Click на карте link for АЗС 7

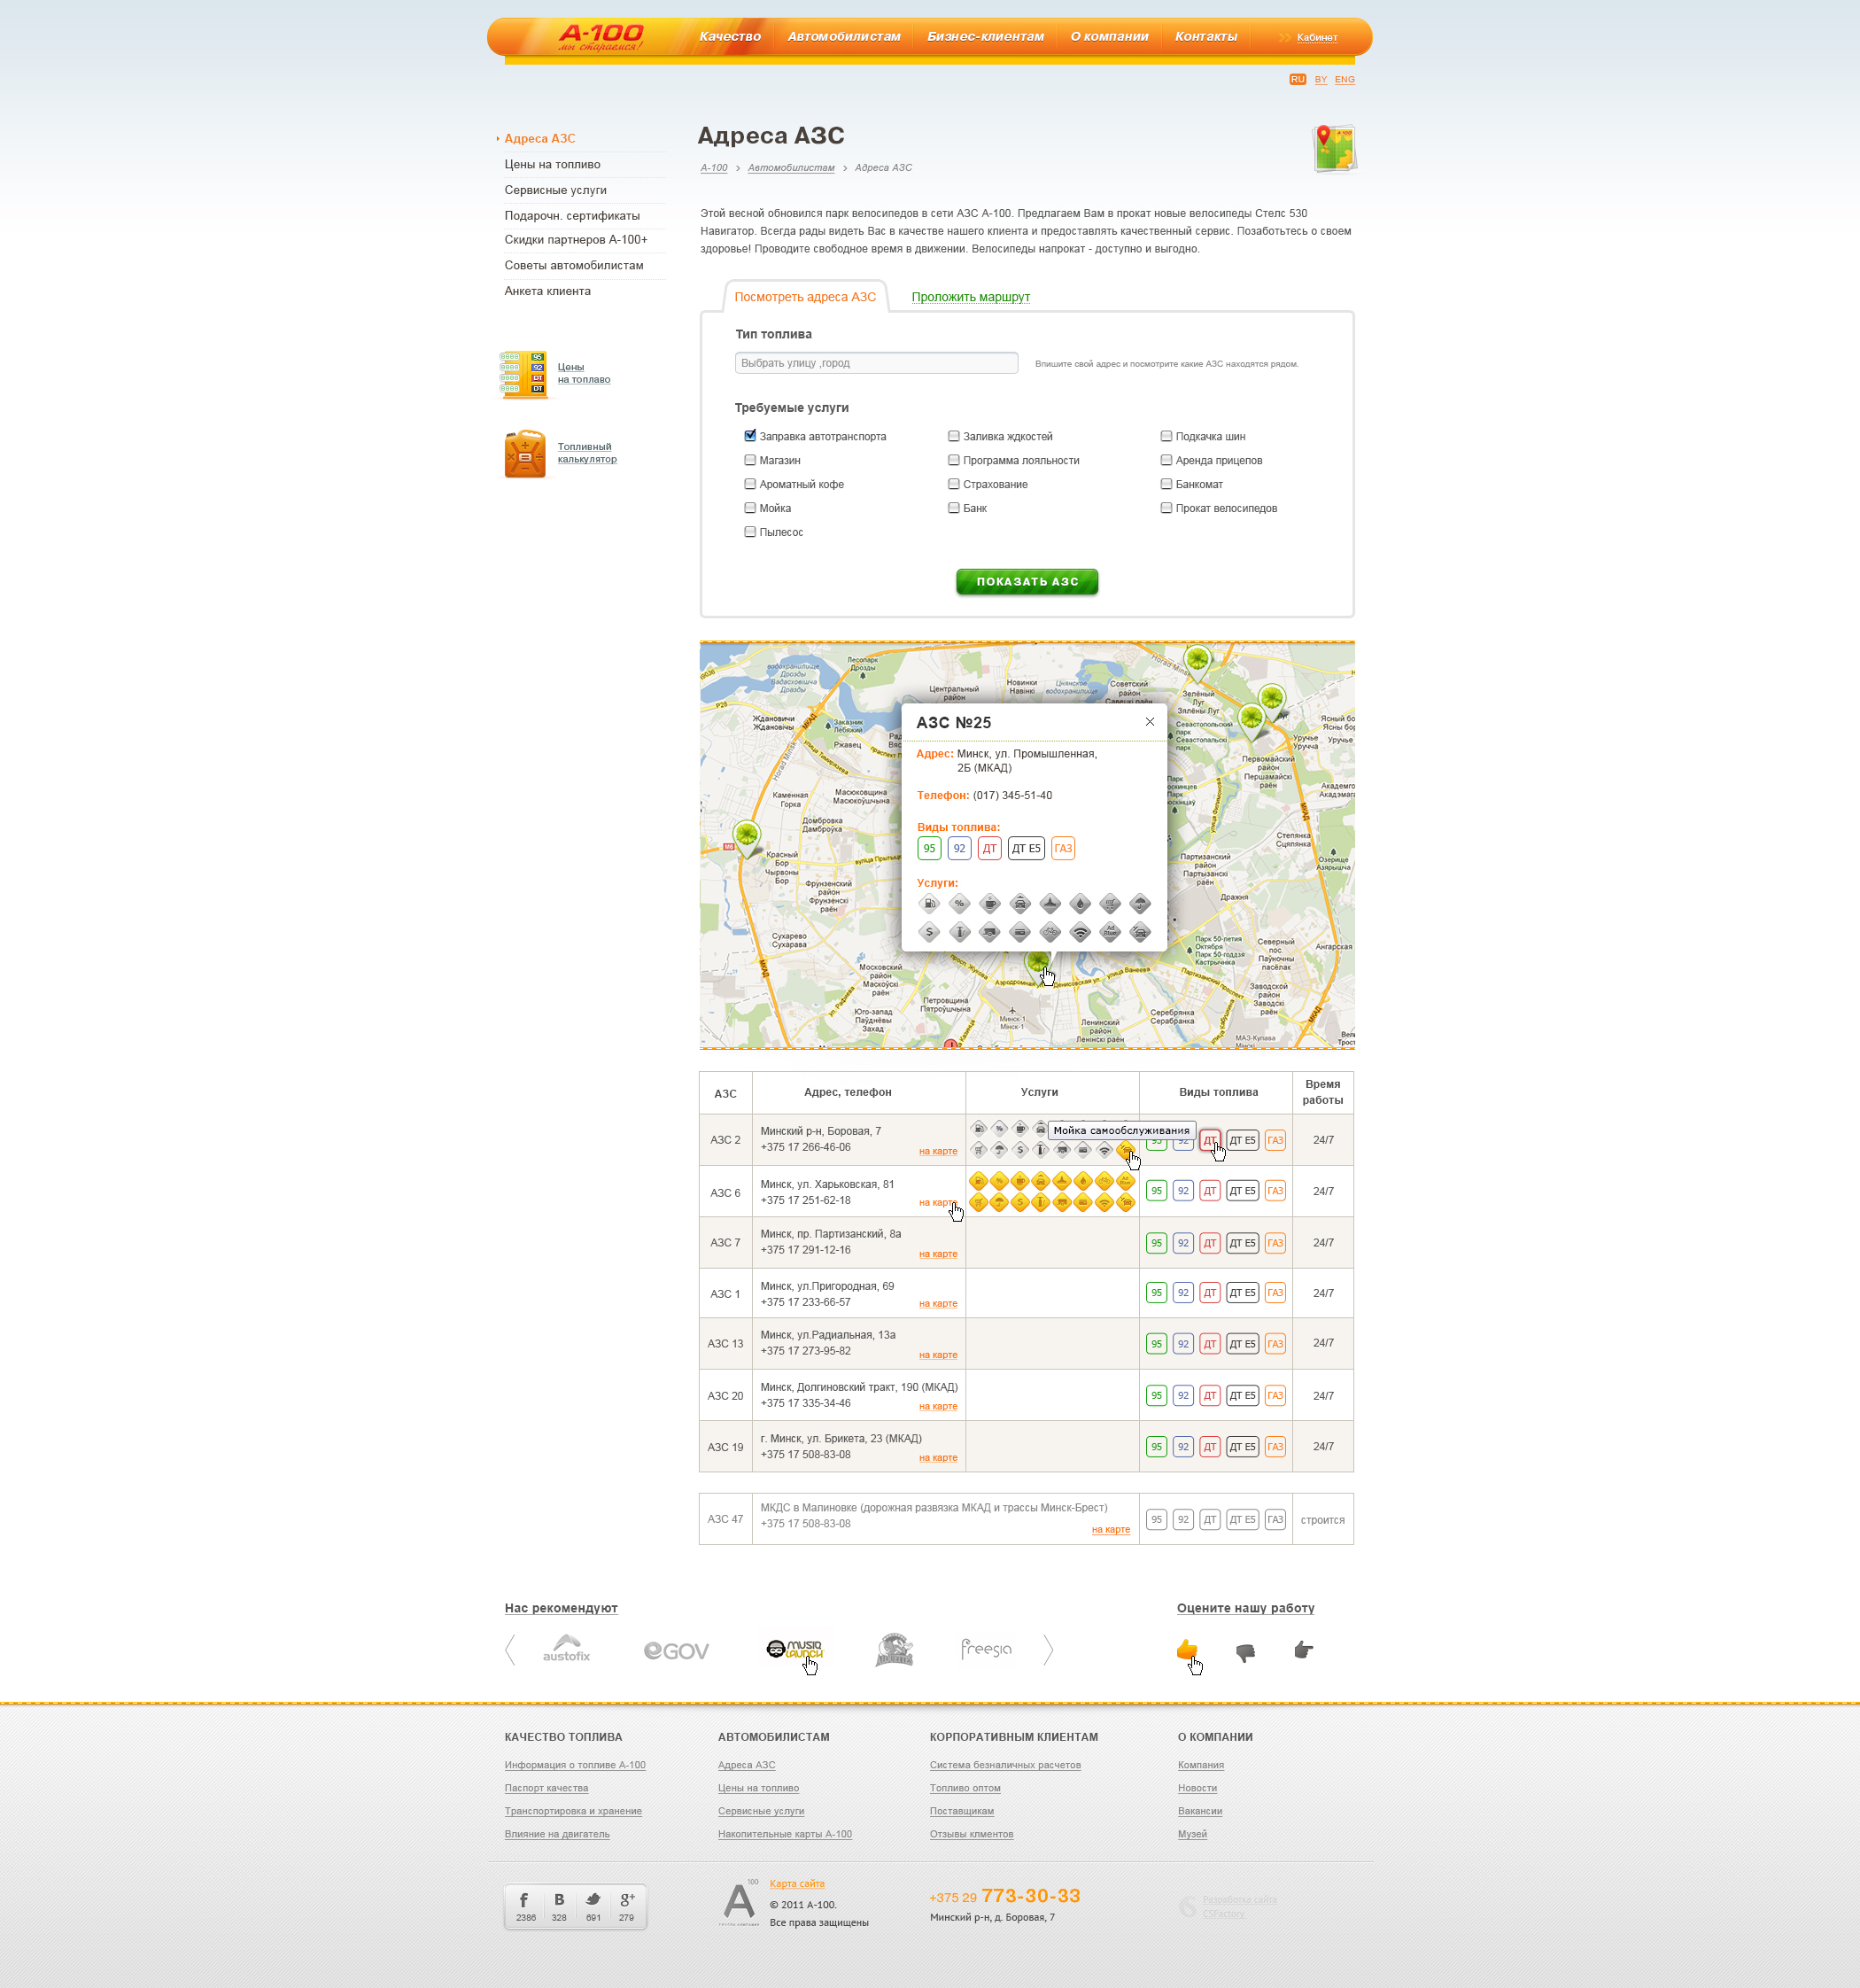click(x=937, y=1254)
